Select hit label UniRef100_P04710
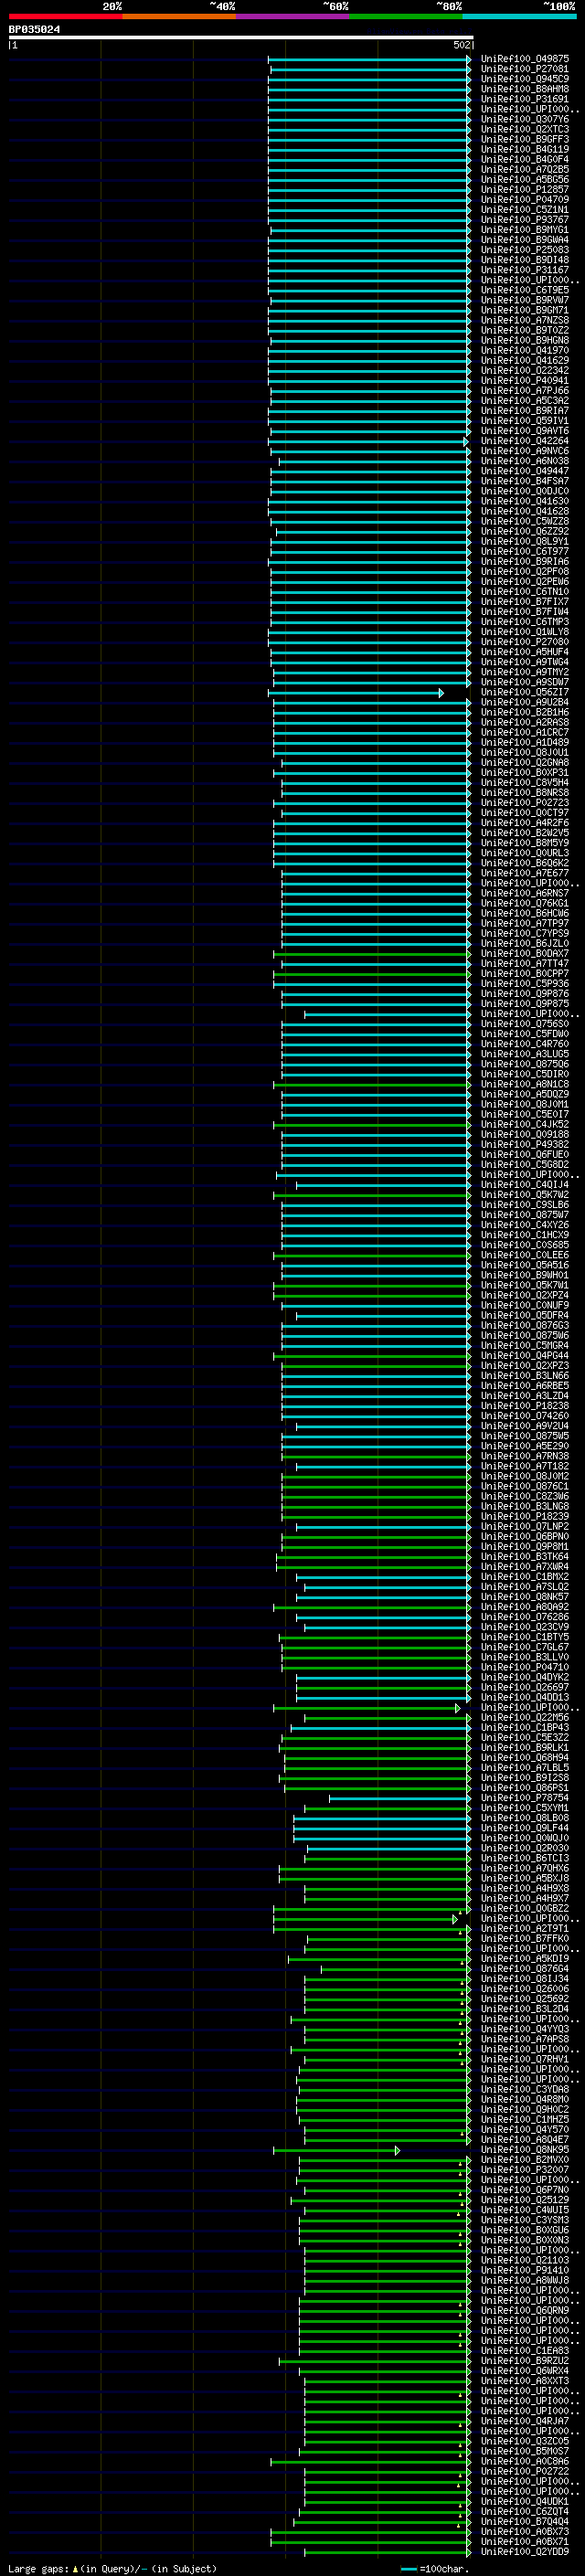The height and width of the screenshot is (2576, 585). click(525, 1667)
